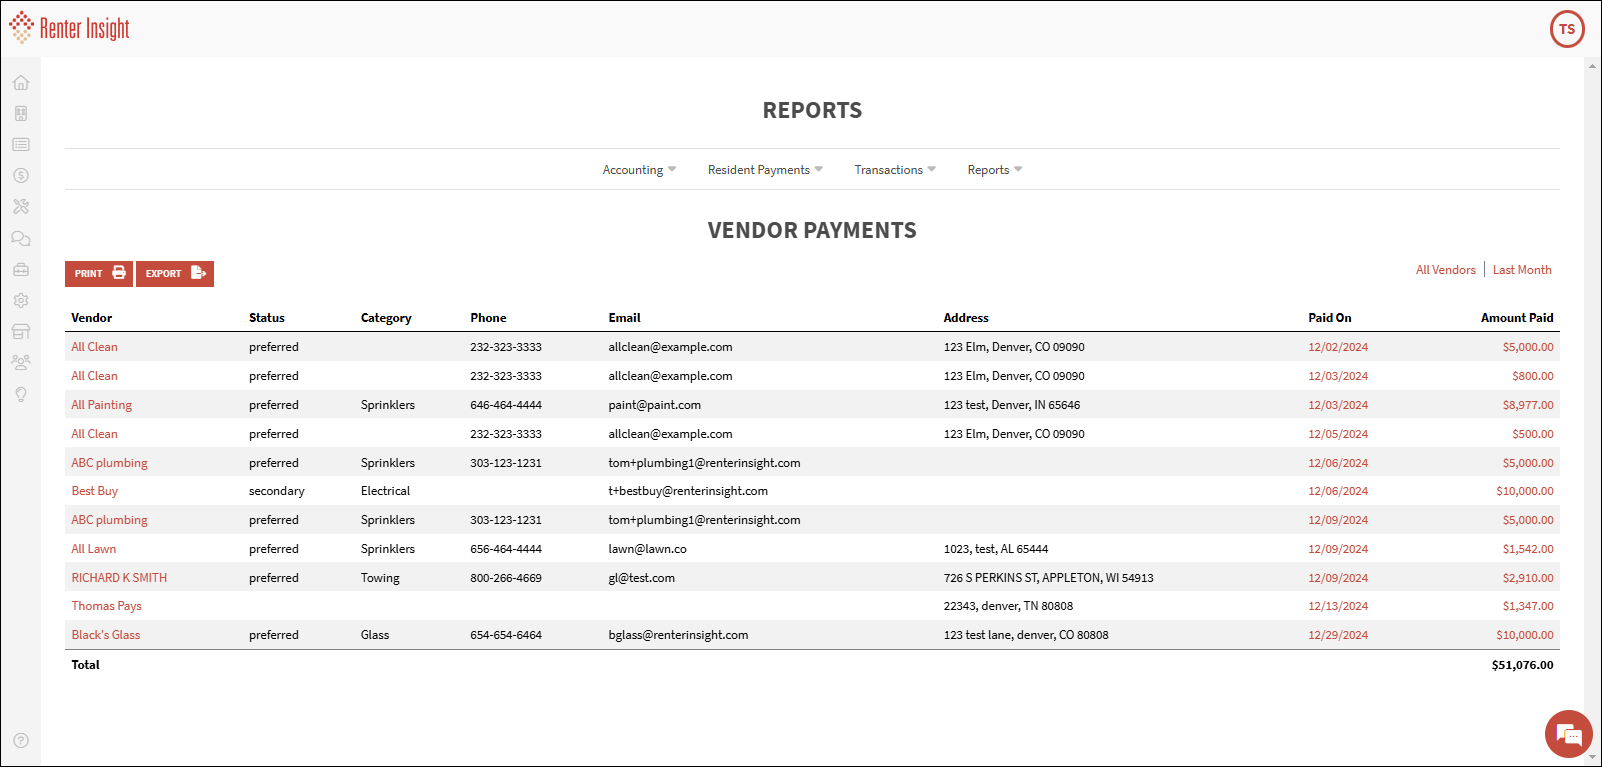The height and width of the screenshot is (767, 1602).
Task: Expand the Transactions dropdown menu
Action: (895, 170)
